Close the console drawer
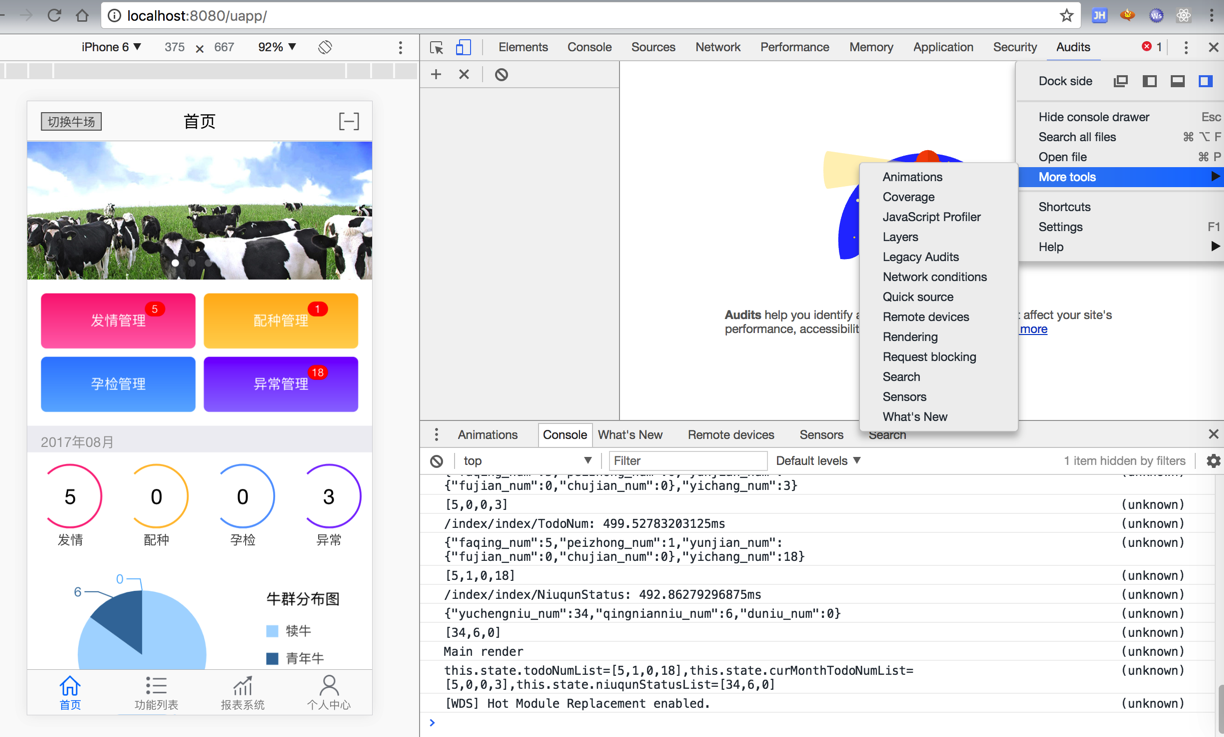This screenshot has width=1224, height=737. click(1213, 435)
